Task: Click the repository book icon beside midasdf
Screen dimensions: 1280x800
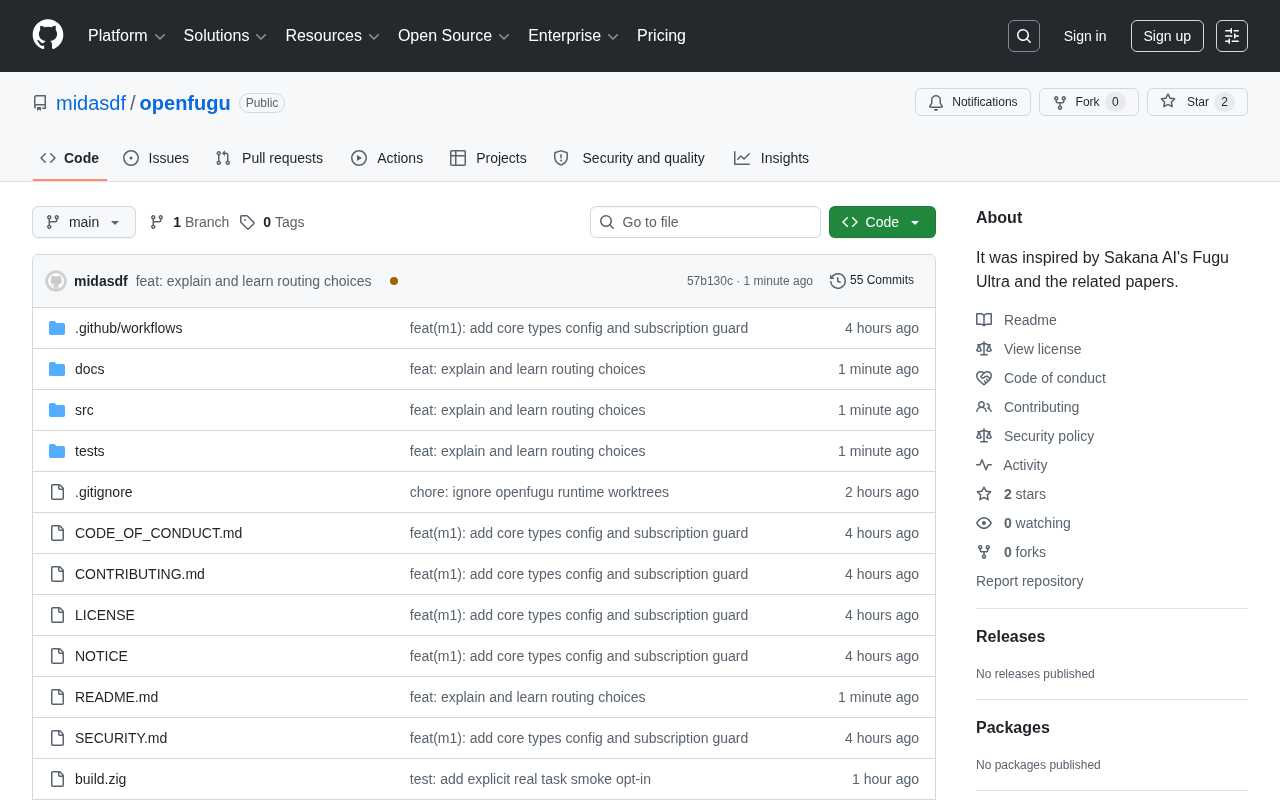Action: [x=40, y=103]
